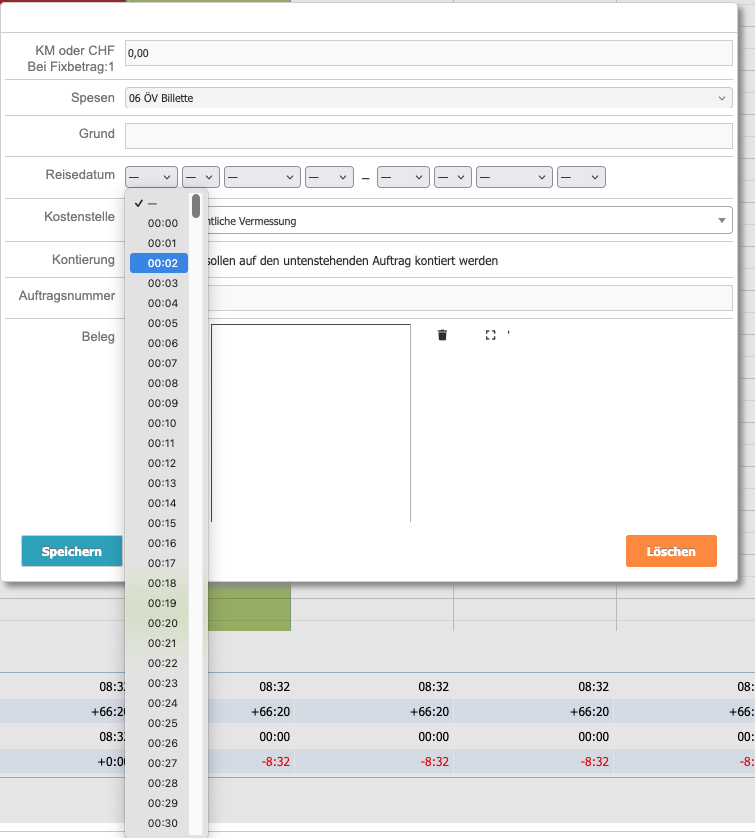
Task: Click the scrollbar of the open time list
Action: pyautogui.click(x=197, y=206)
